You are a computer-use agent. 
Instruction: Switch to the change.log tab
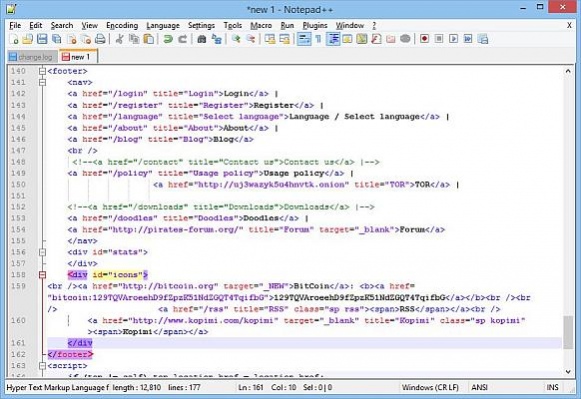coord(32,57)
